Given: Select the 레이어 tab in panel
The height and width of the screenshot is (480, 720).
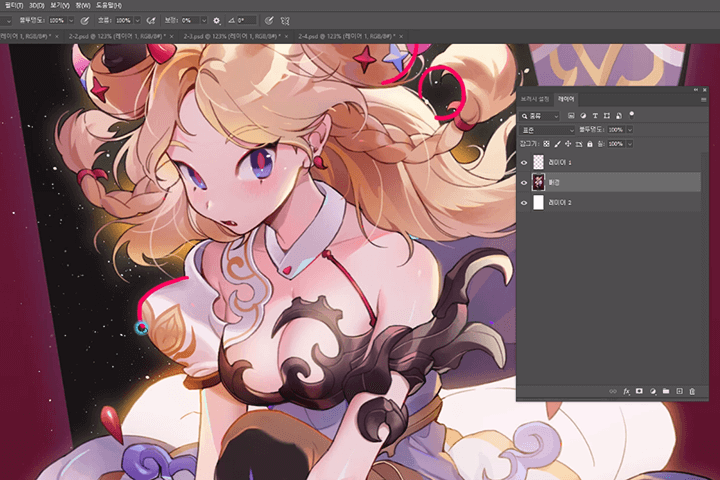Looking at the screenshot, I should 565,99.
